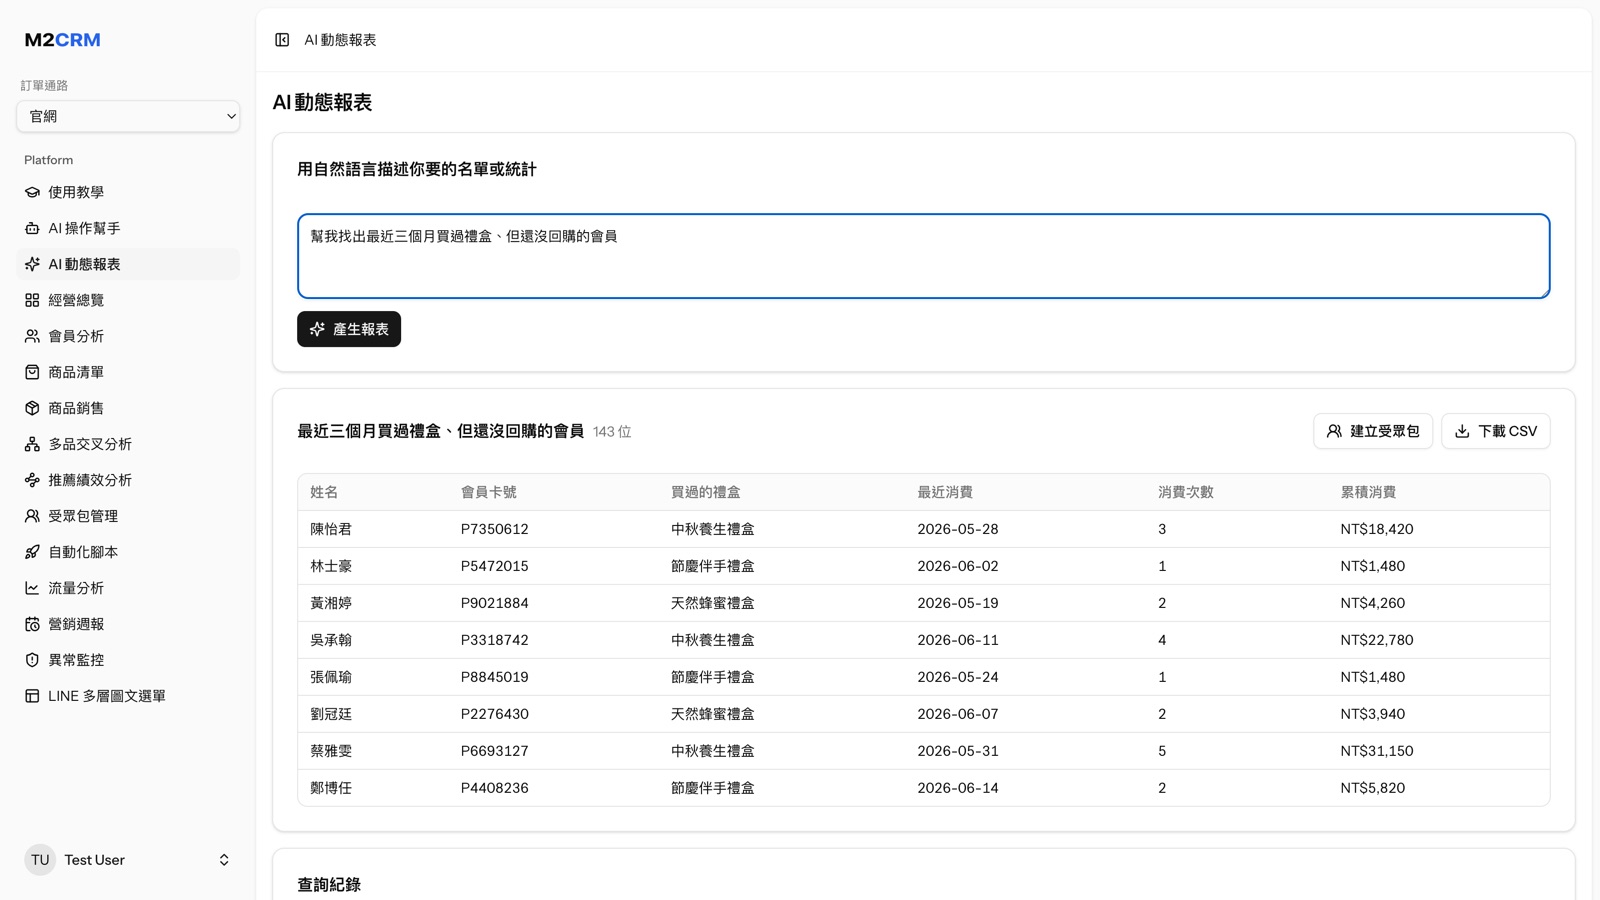Click the 消費次數 column header

(x=1185, y=492)
